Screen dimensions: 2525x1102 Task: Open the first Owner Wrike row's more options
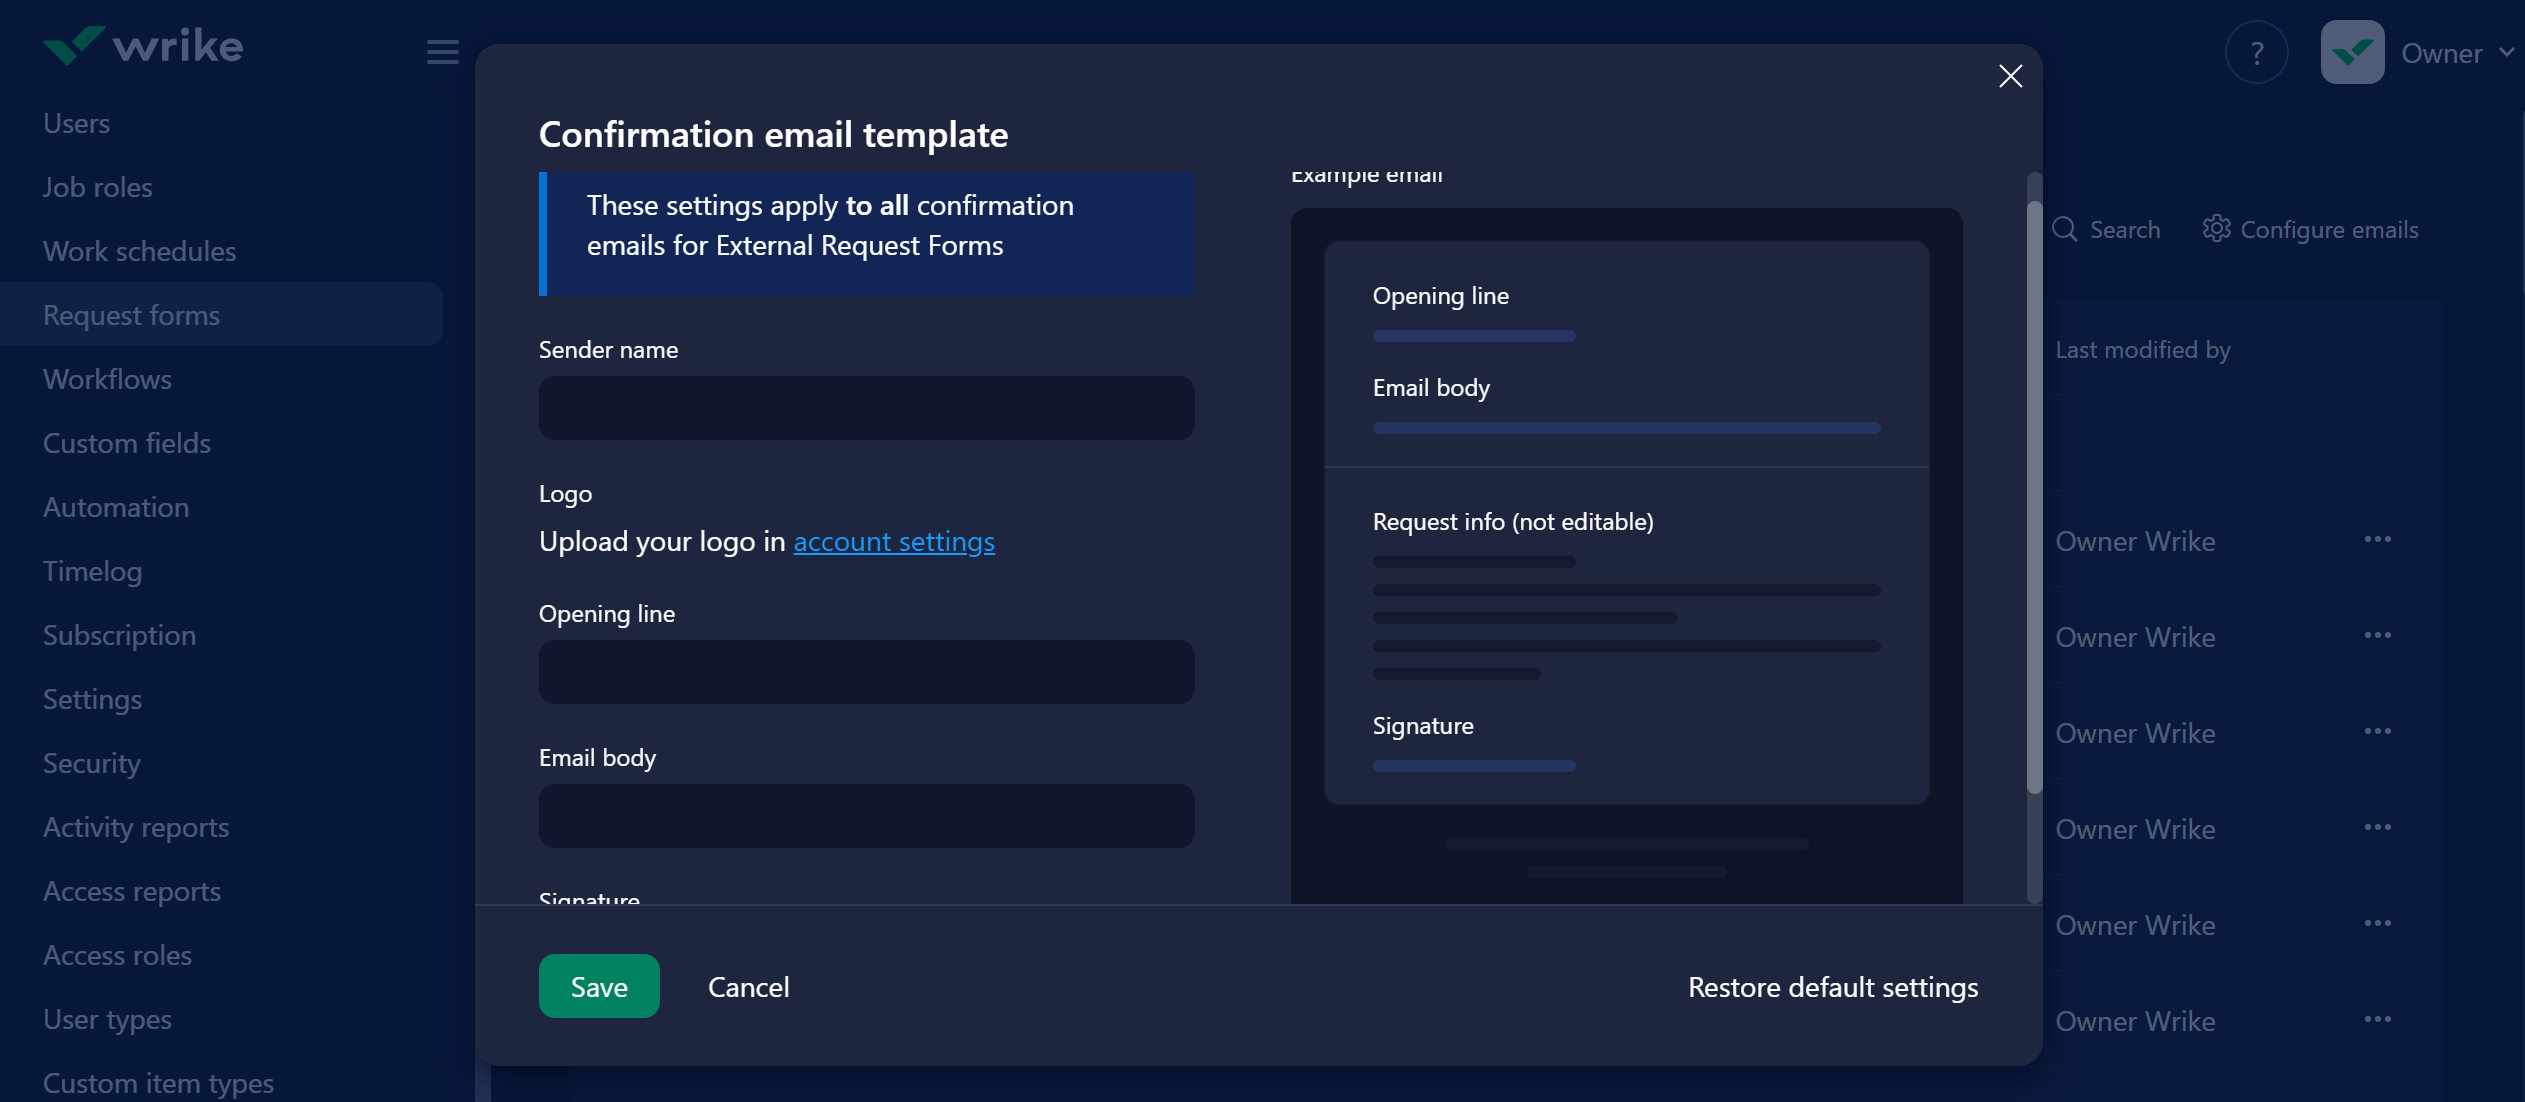pos(2377,540)
